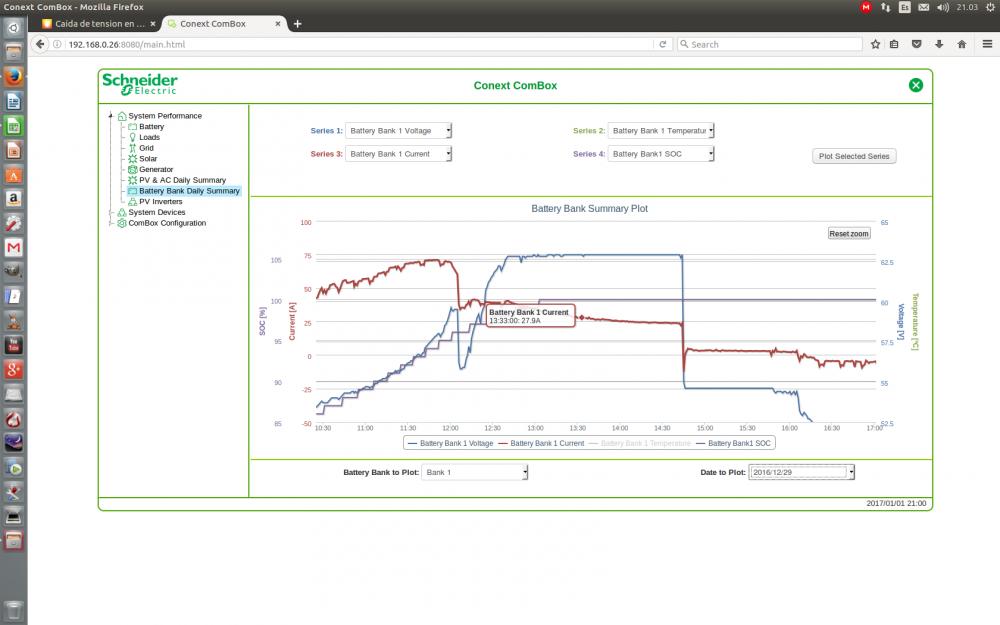
Task: Bookmark this page with the star icon
Action: (875, 44)
